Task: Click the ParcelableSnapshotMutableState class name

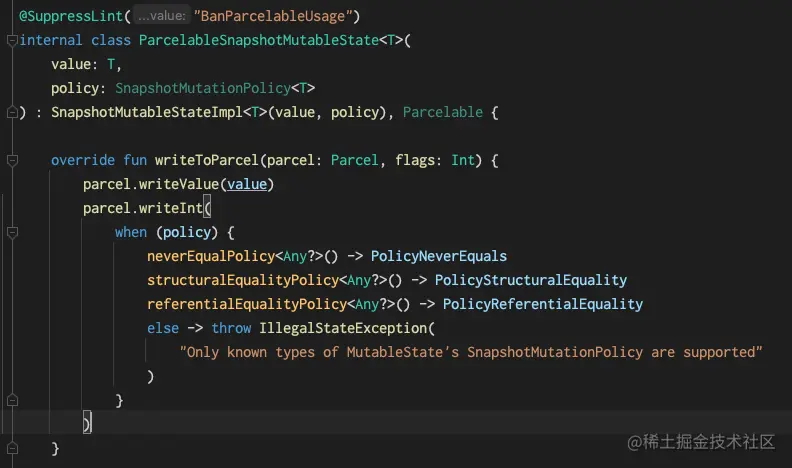Action: coord(259,40)
